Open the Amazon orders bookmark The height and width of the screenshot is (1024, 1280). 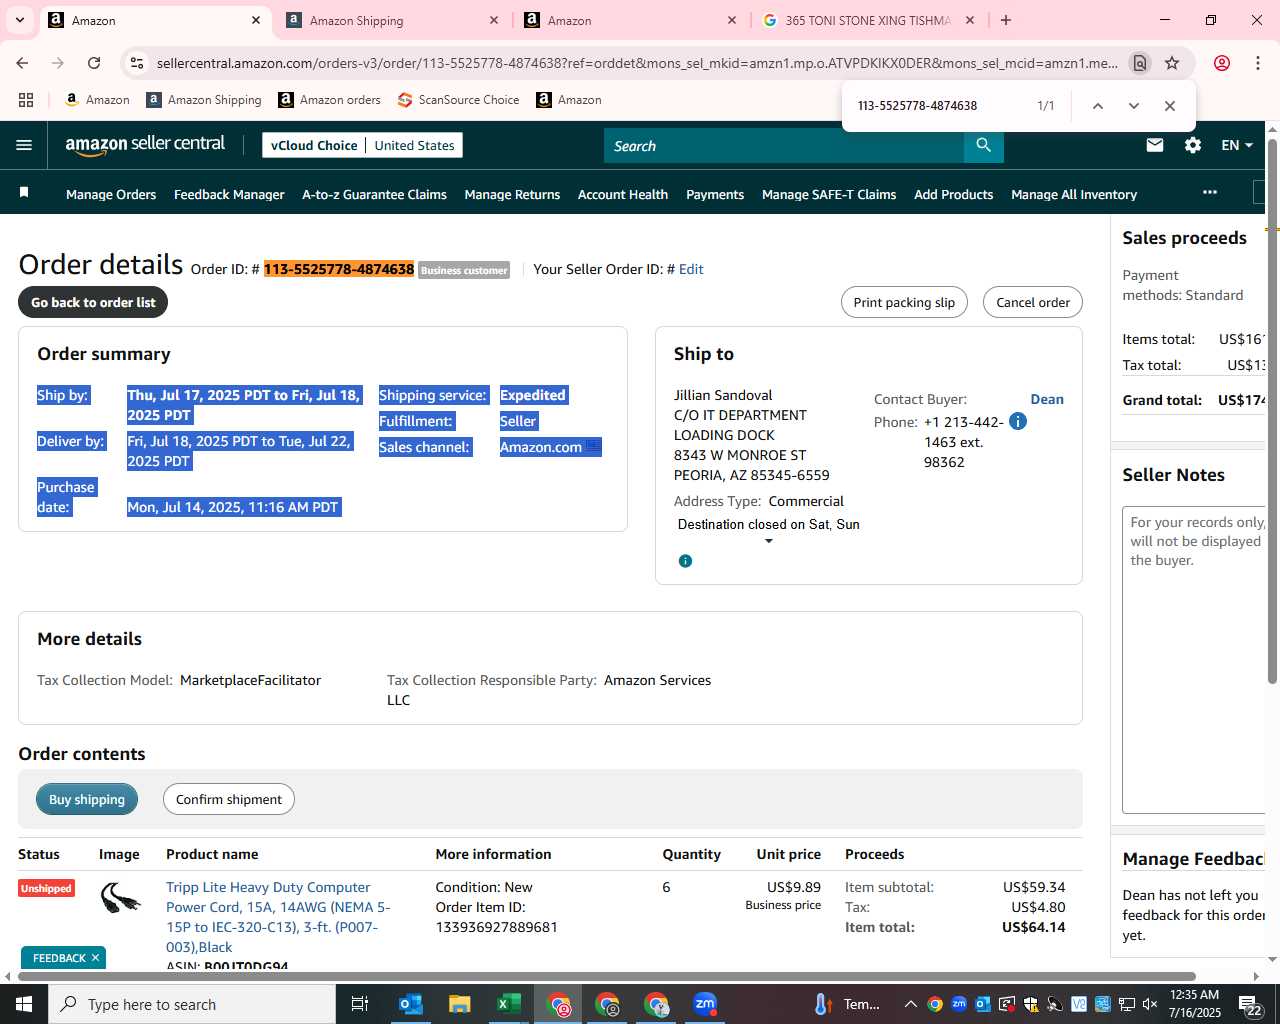click(x=329, y=100)
